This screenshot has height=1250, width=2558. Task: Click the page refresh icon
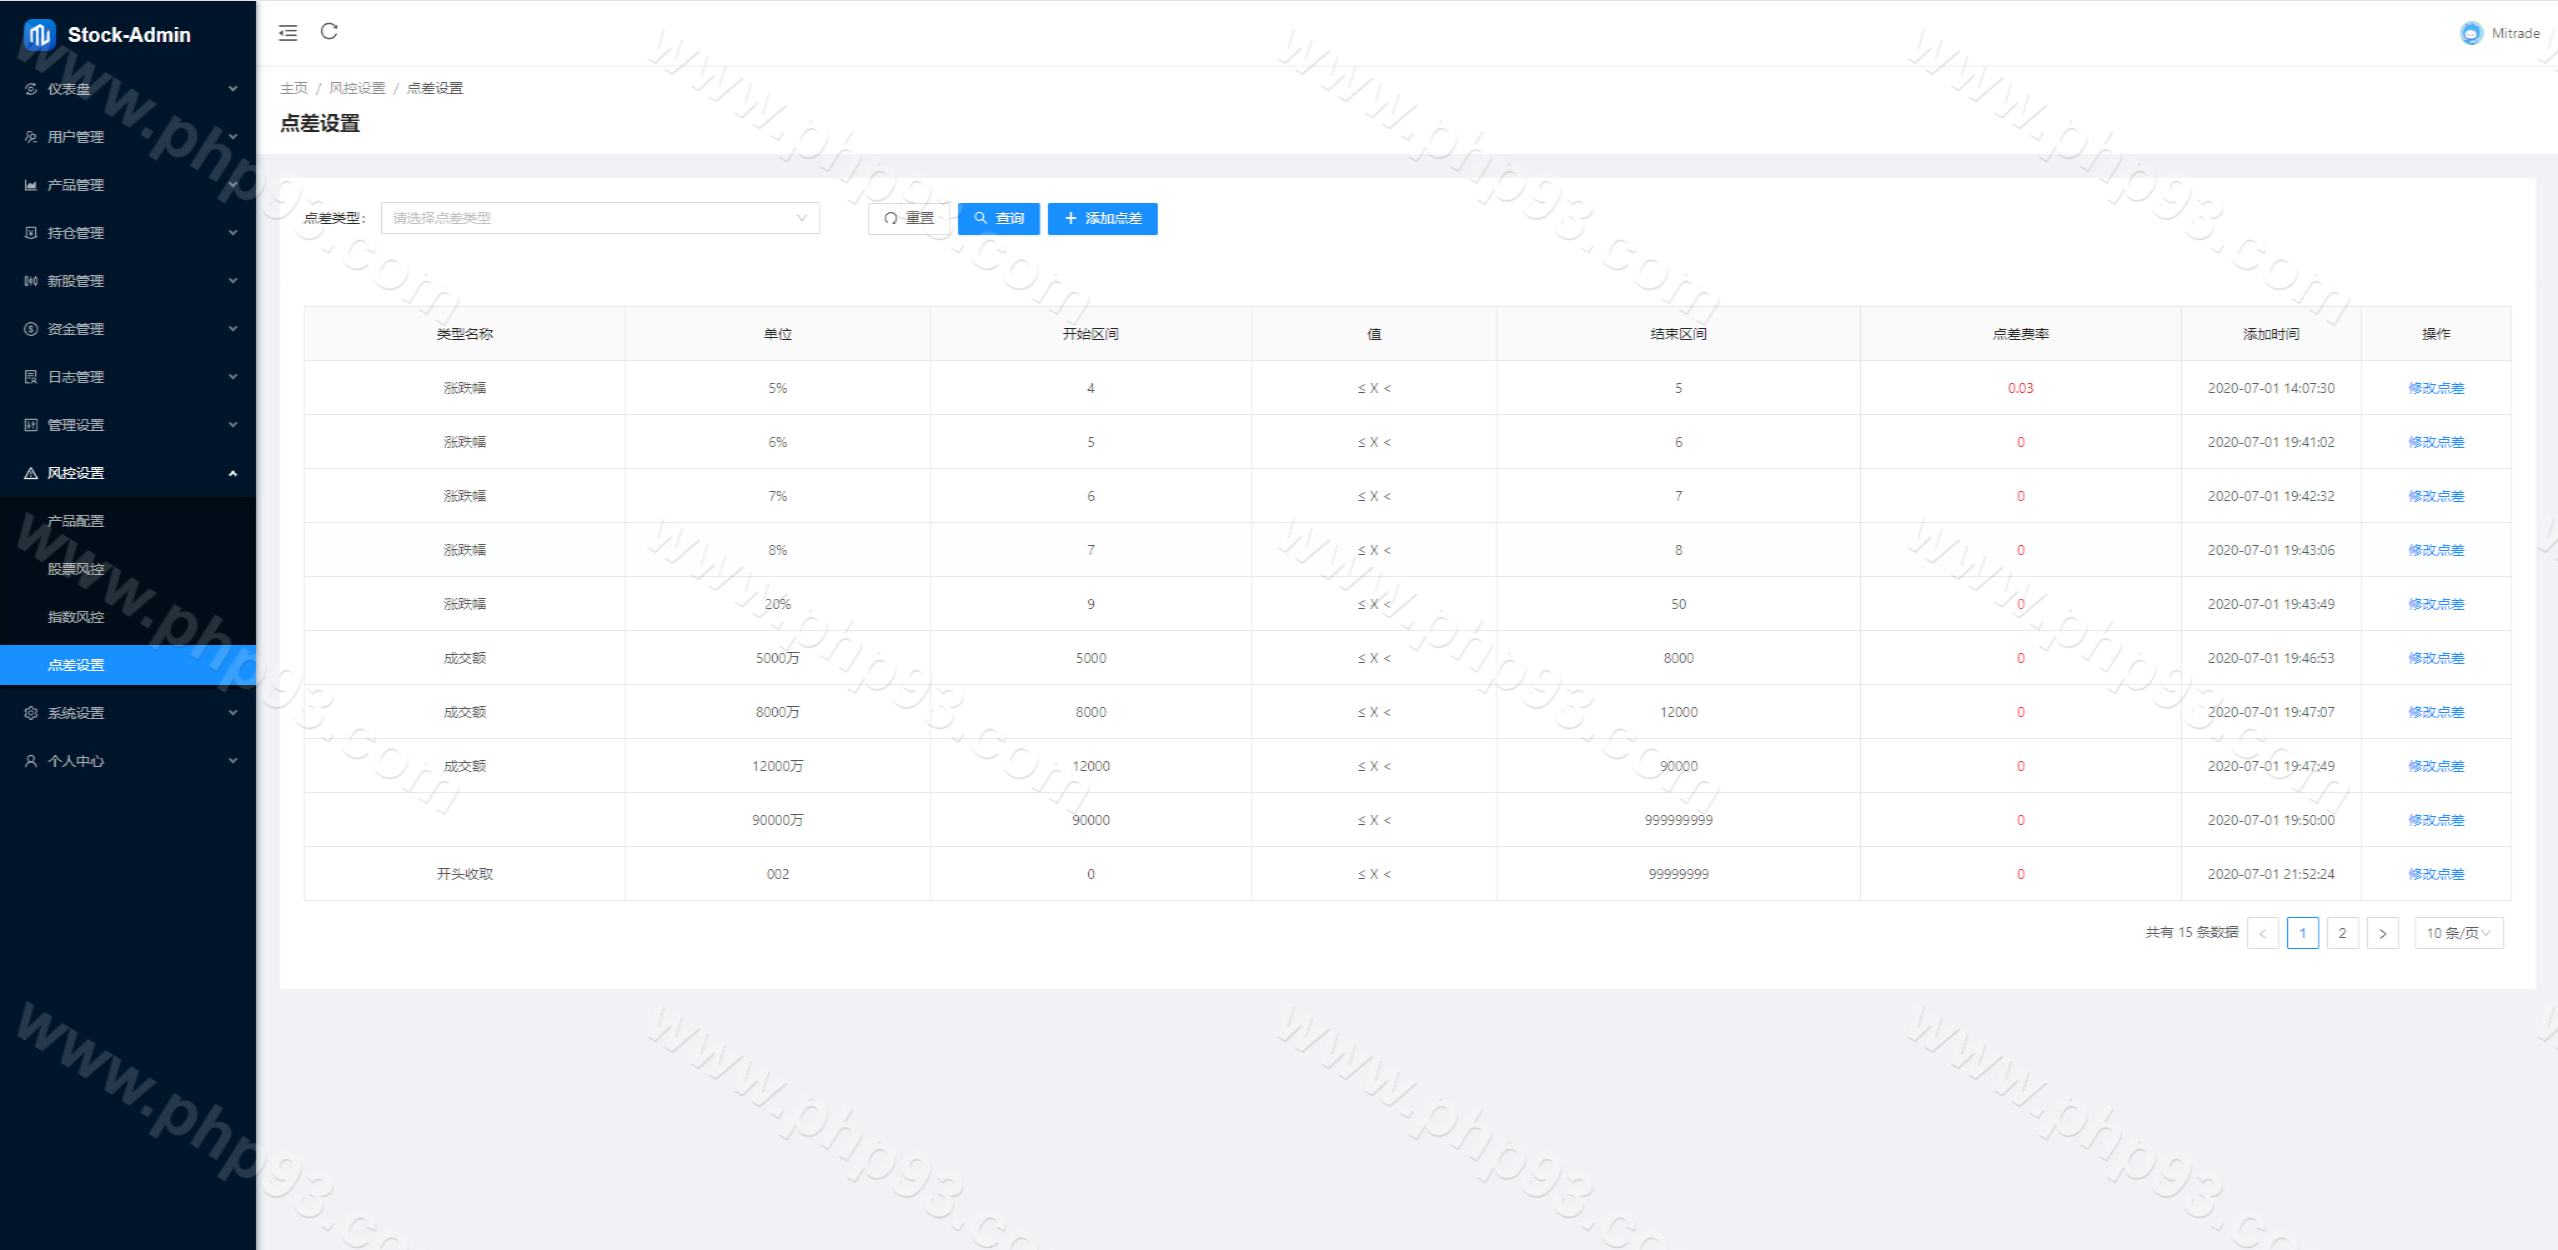(x=329, y=32)
